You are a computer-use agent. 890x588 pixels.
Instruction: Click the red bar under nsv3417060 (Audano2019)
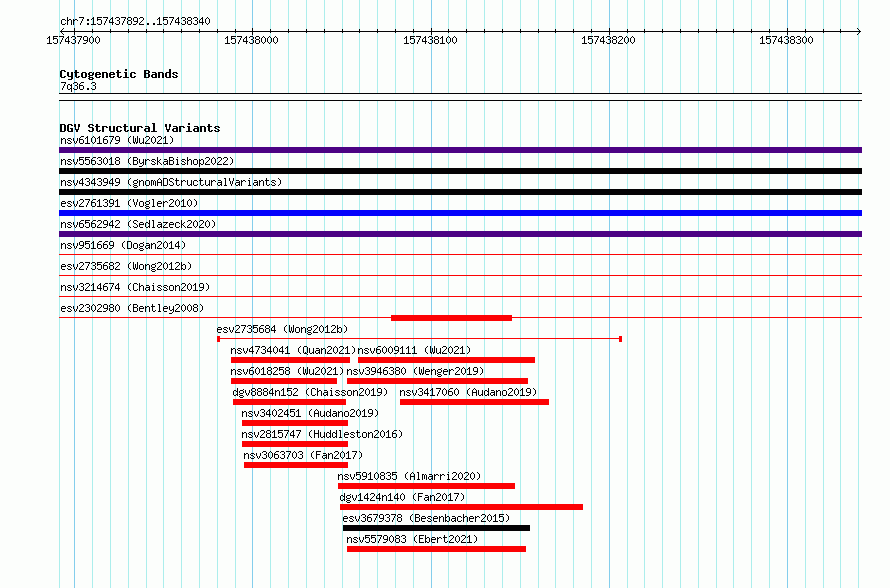(x=474, y=402)
